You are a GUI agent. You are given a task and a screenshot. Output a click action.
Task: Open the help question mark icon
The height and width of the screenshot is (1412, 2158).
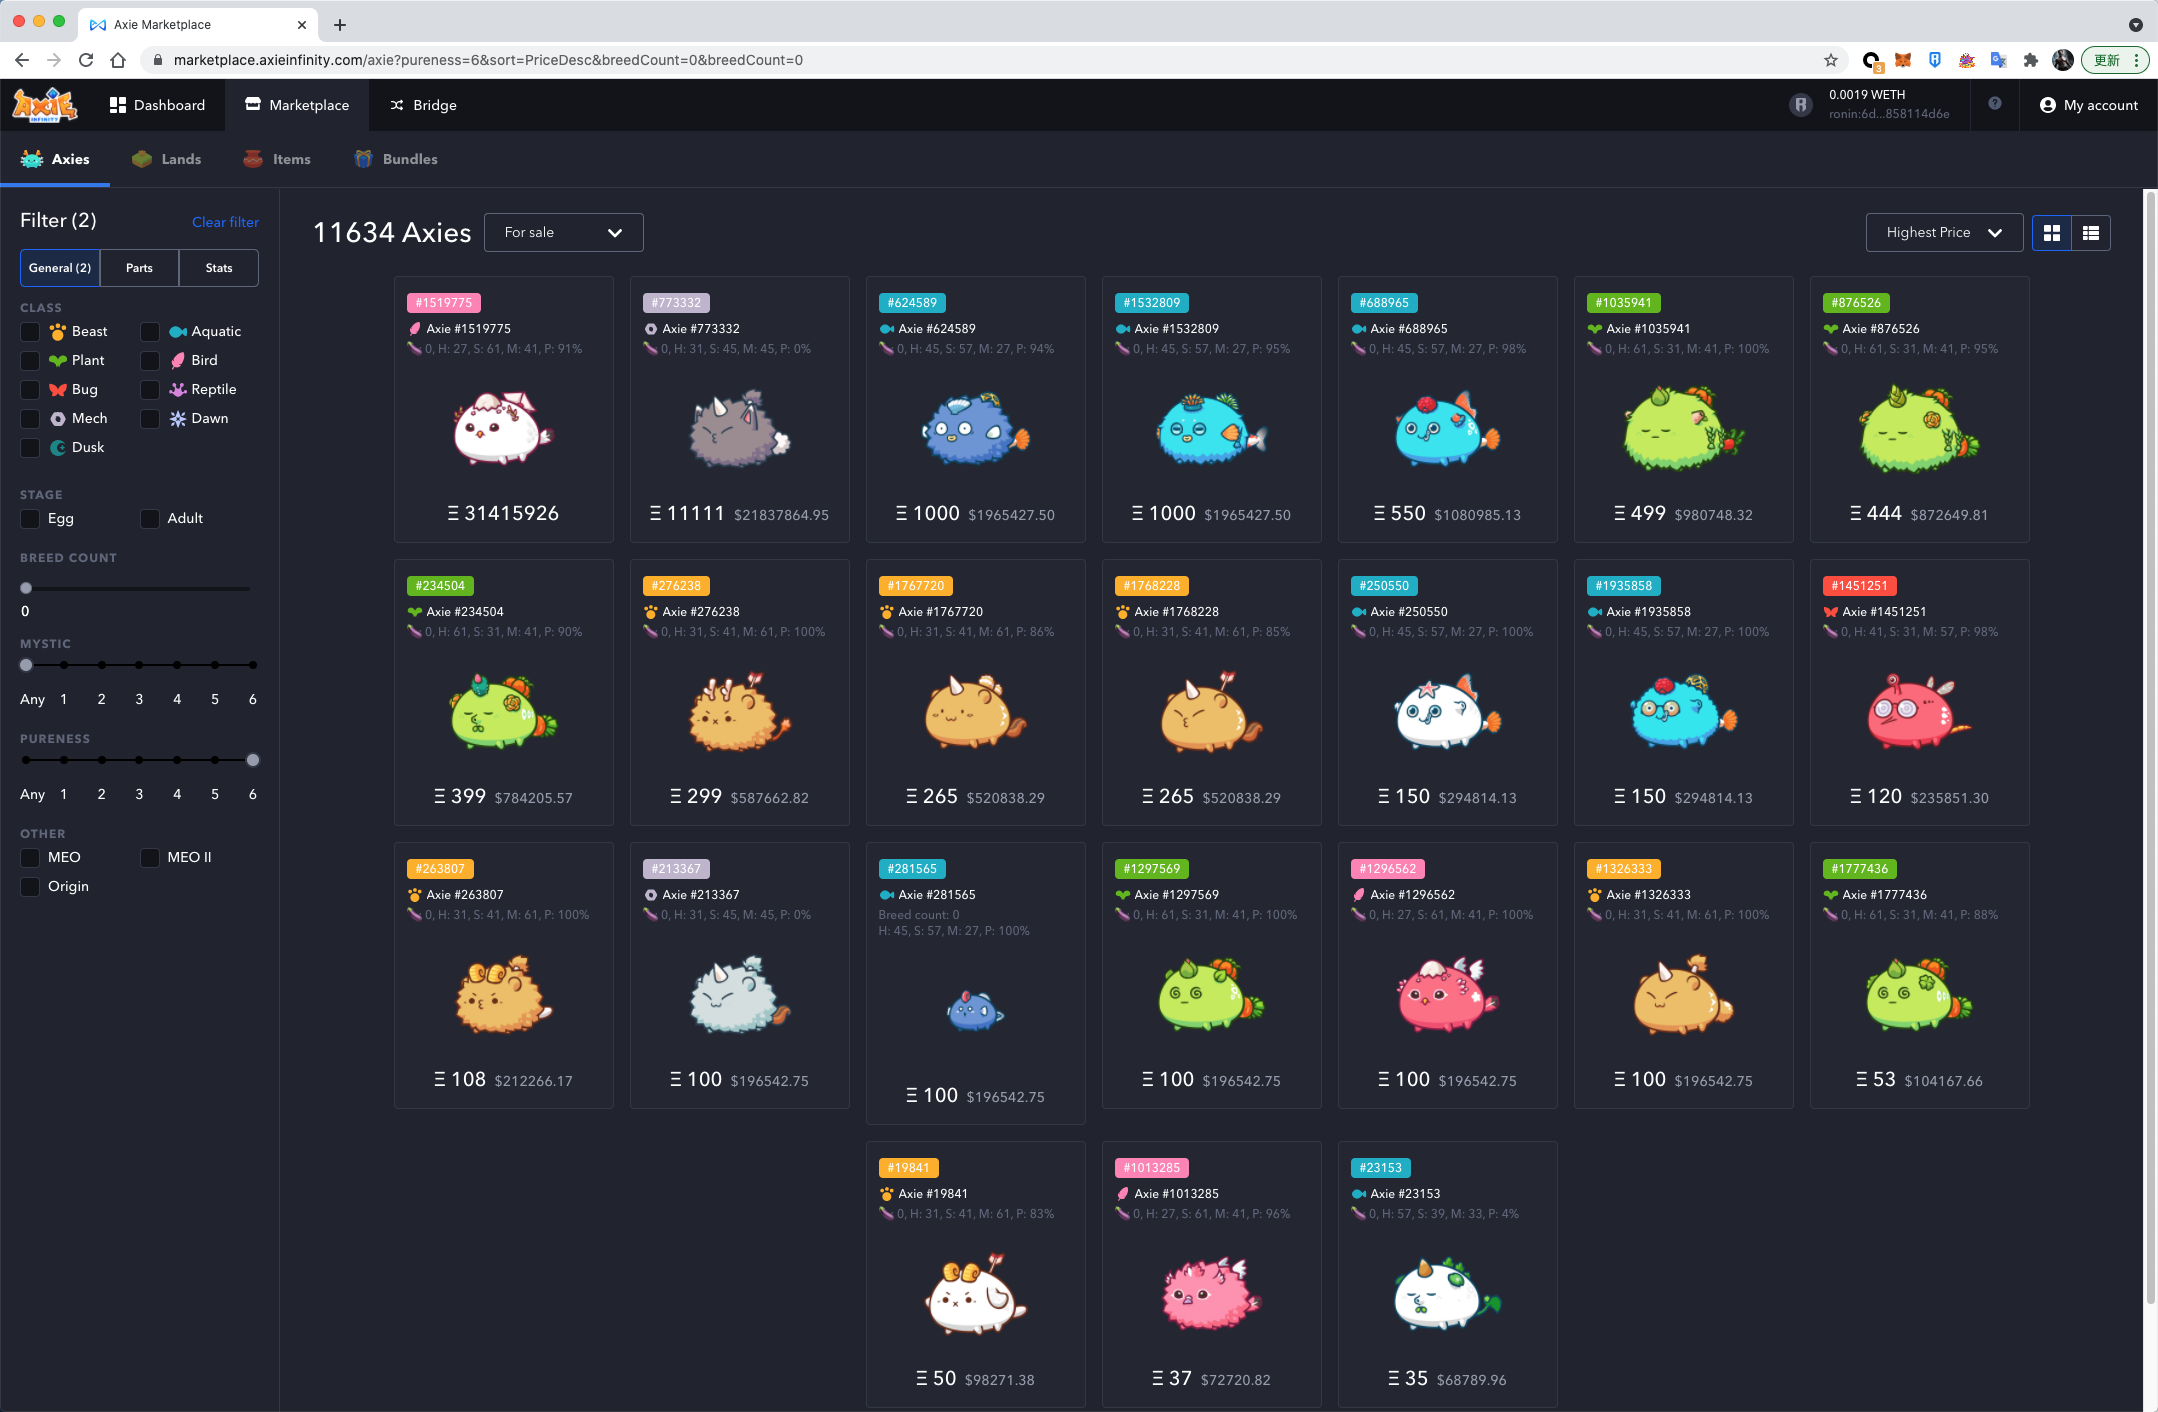1995,104
